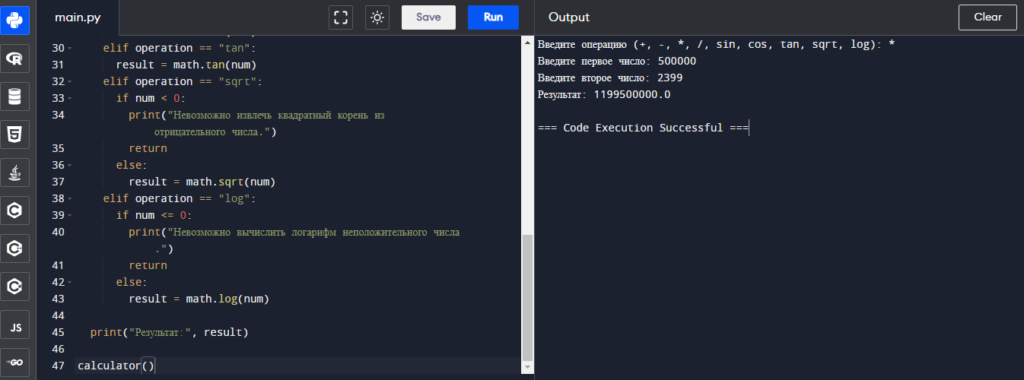This screenshot has width=1024, height=380.
Task: Open the Go language compiler
Action: coord(14,362)
